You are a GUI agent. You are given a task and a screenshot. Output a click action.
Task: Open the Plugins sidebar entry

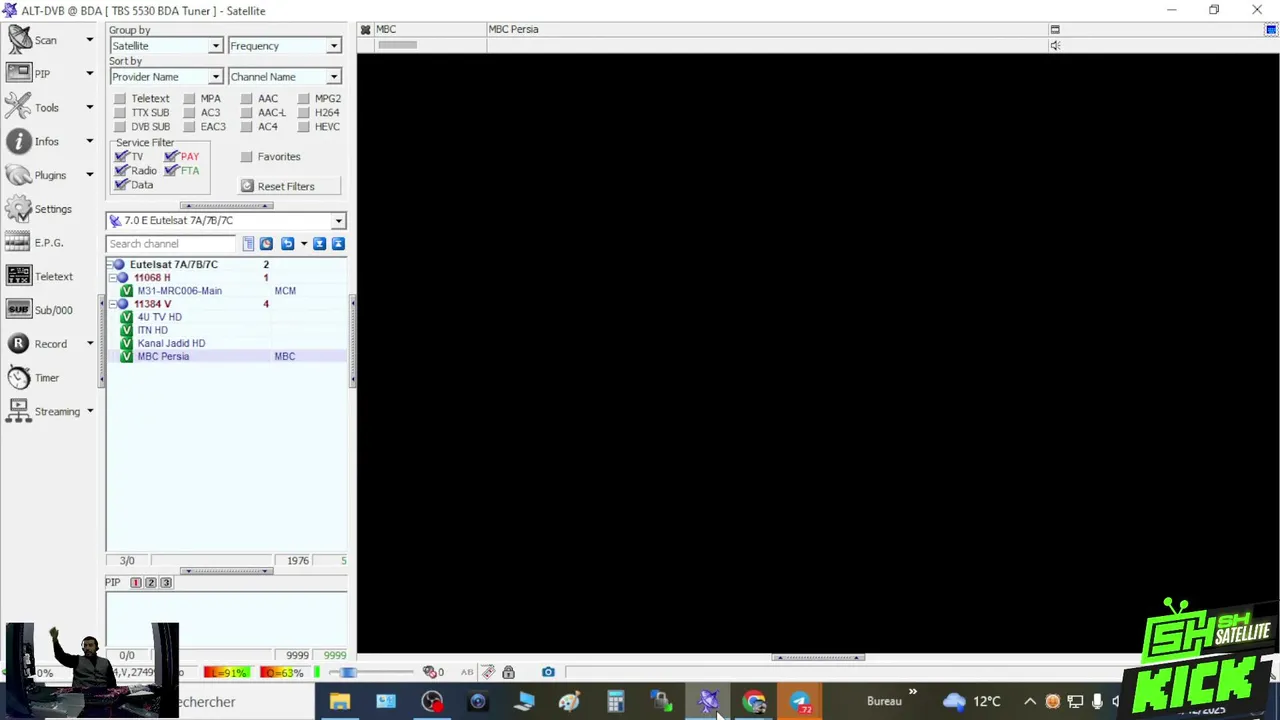click(36, 175)
